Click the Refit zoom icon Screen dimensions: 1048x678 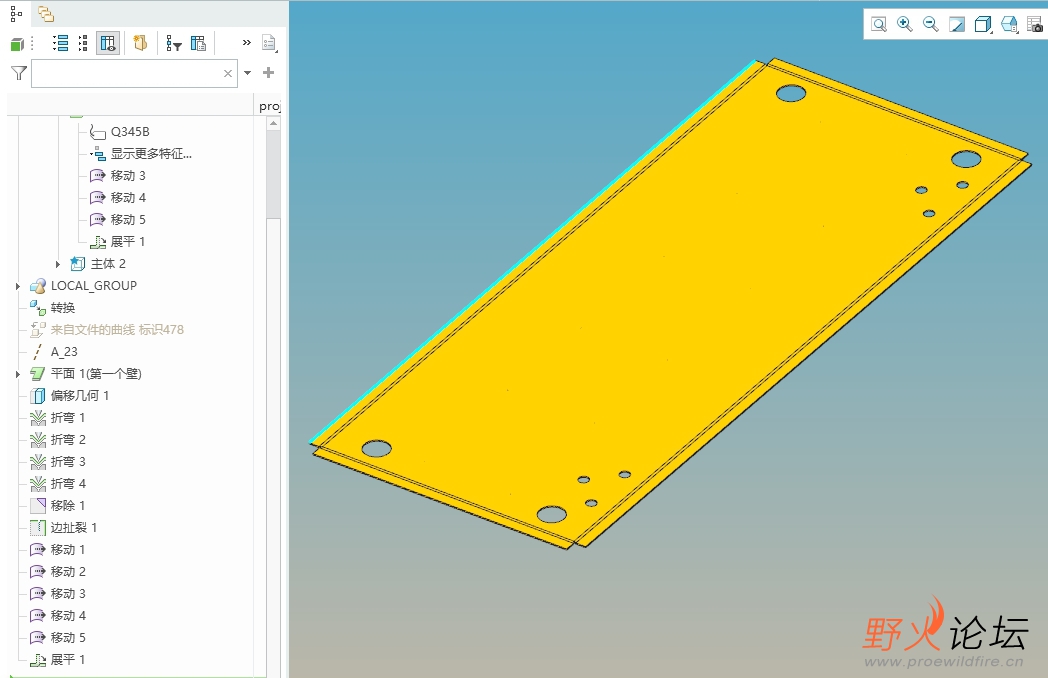[878, 24]
